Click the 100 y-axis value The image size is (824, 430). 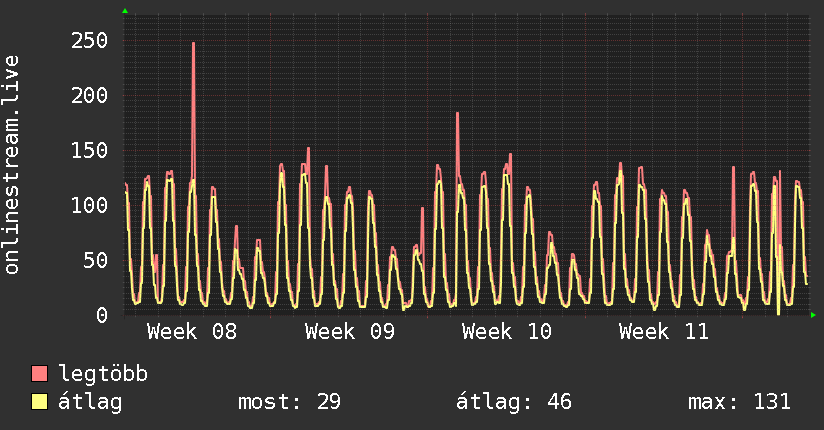pos(89,205)
